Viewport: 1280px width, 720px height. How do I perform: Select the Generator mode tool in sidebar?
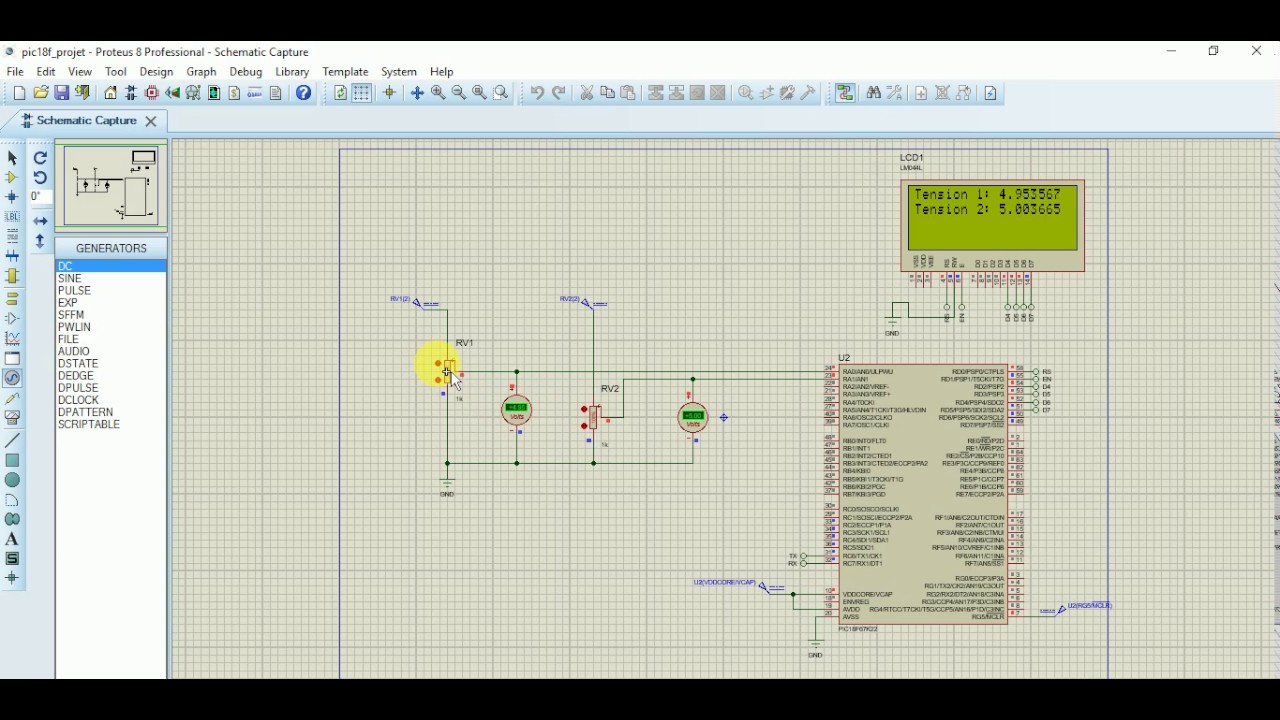[12, 378]
